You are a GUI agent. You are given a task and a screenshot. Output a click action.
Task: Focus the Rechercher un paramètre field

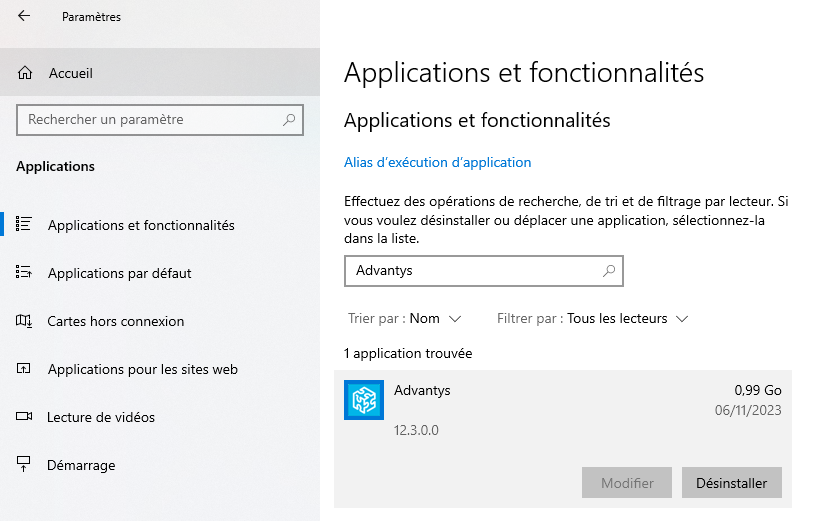click(x=150, y=120)
